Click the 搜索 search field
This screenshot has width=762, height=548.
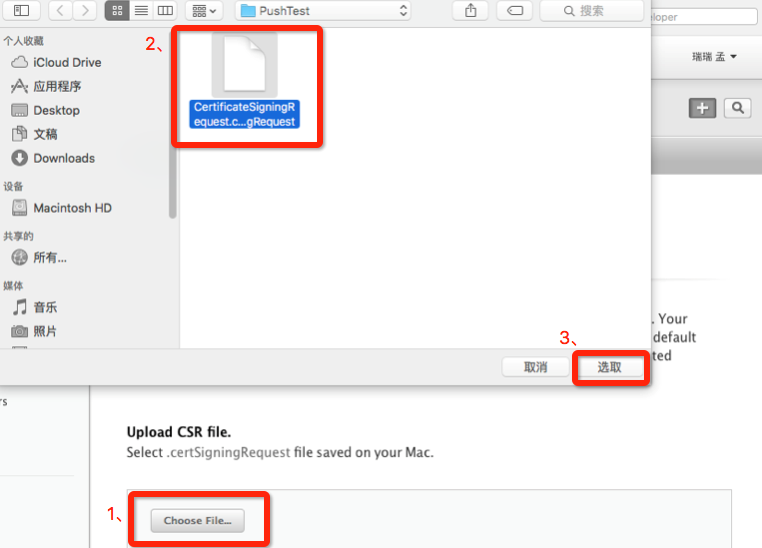click(591, 10)
